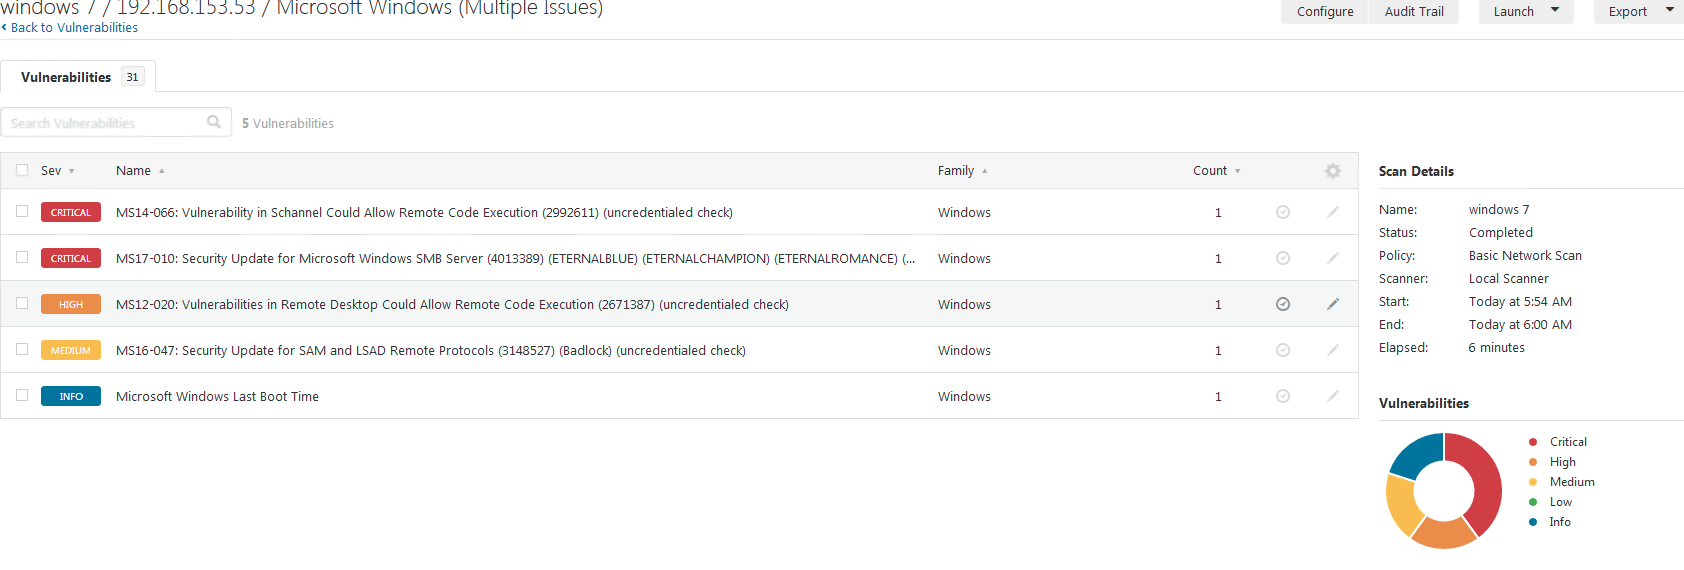Toggle the select-all checkbox in table header

[22, 170]
